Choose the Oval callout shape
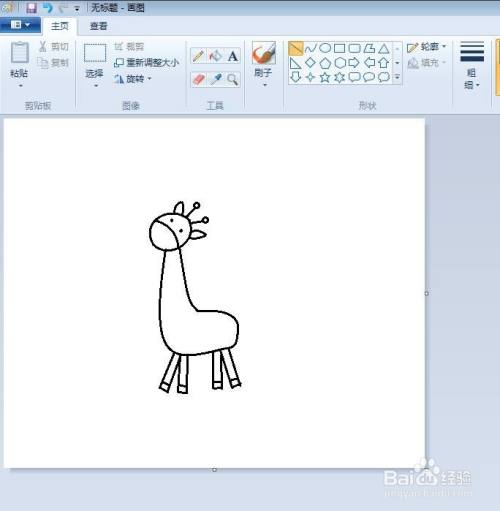Screen dimensions: 500x511 tap(369, 77)
